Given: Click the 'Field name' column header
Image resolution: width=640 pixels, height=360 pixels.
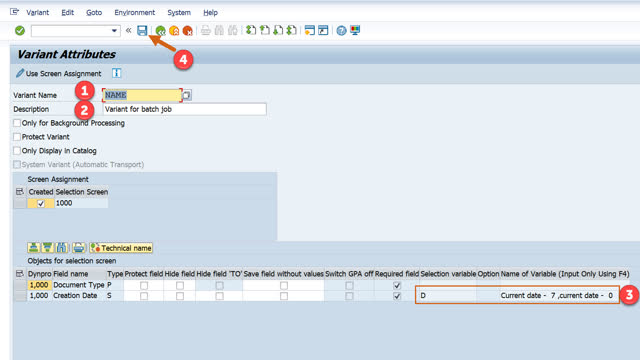Looking at the screenshot, I should coord(79,274).
